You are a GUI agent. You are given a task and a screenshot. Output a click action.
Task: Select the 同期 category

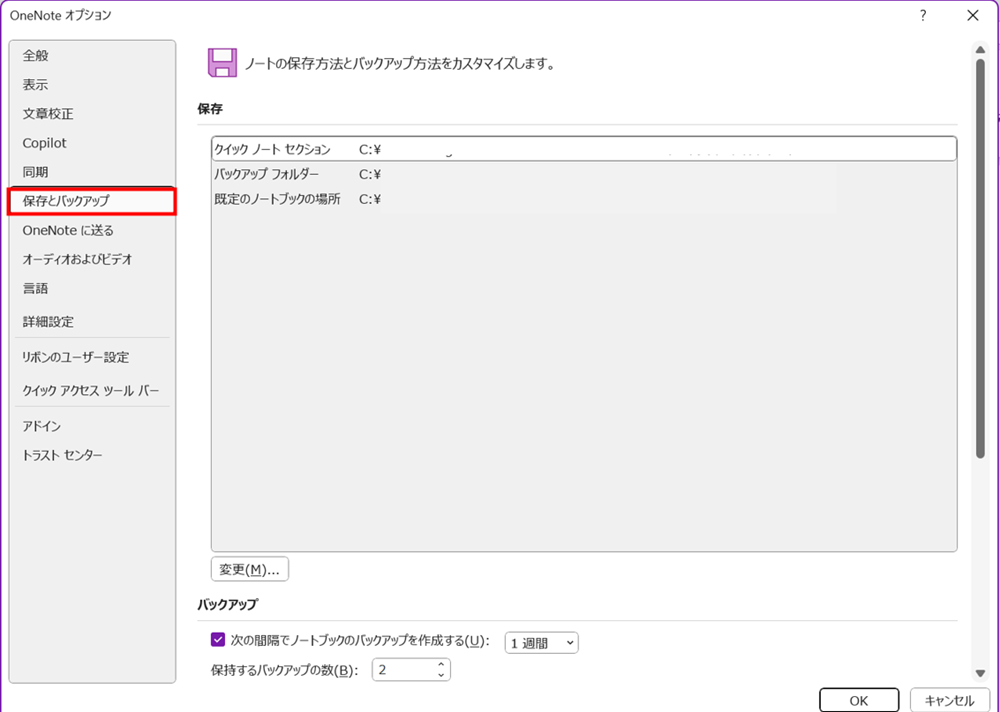tap(92, 172)
